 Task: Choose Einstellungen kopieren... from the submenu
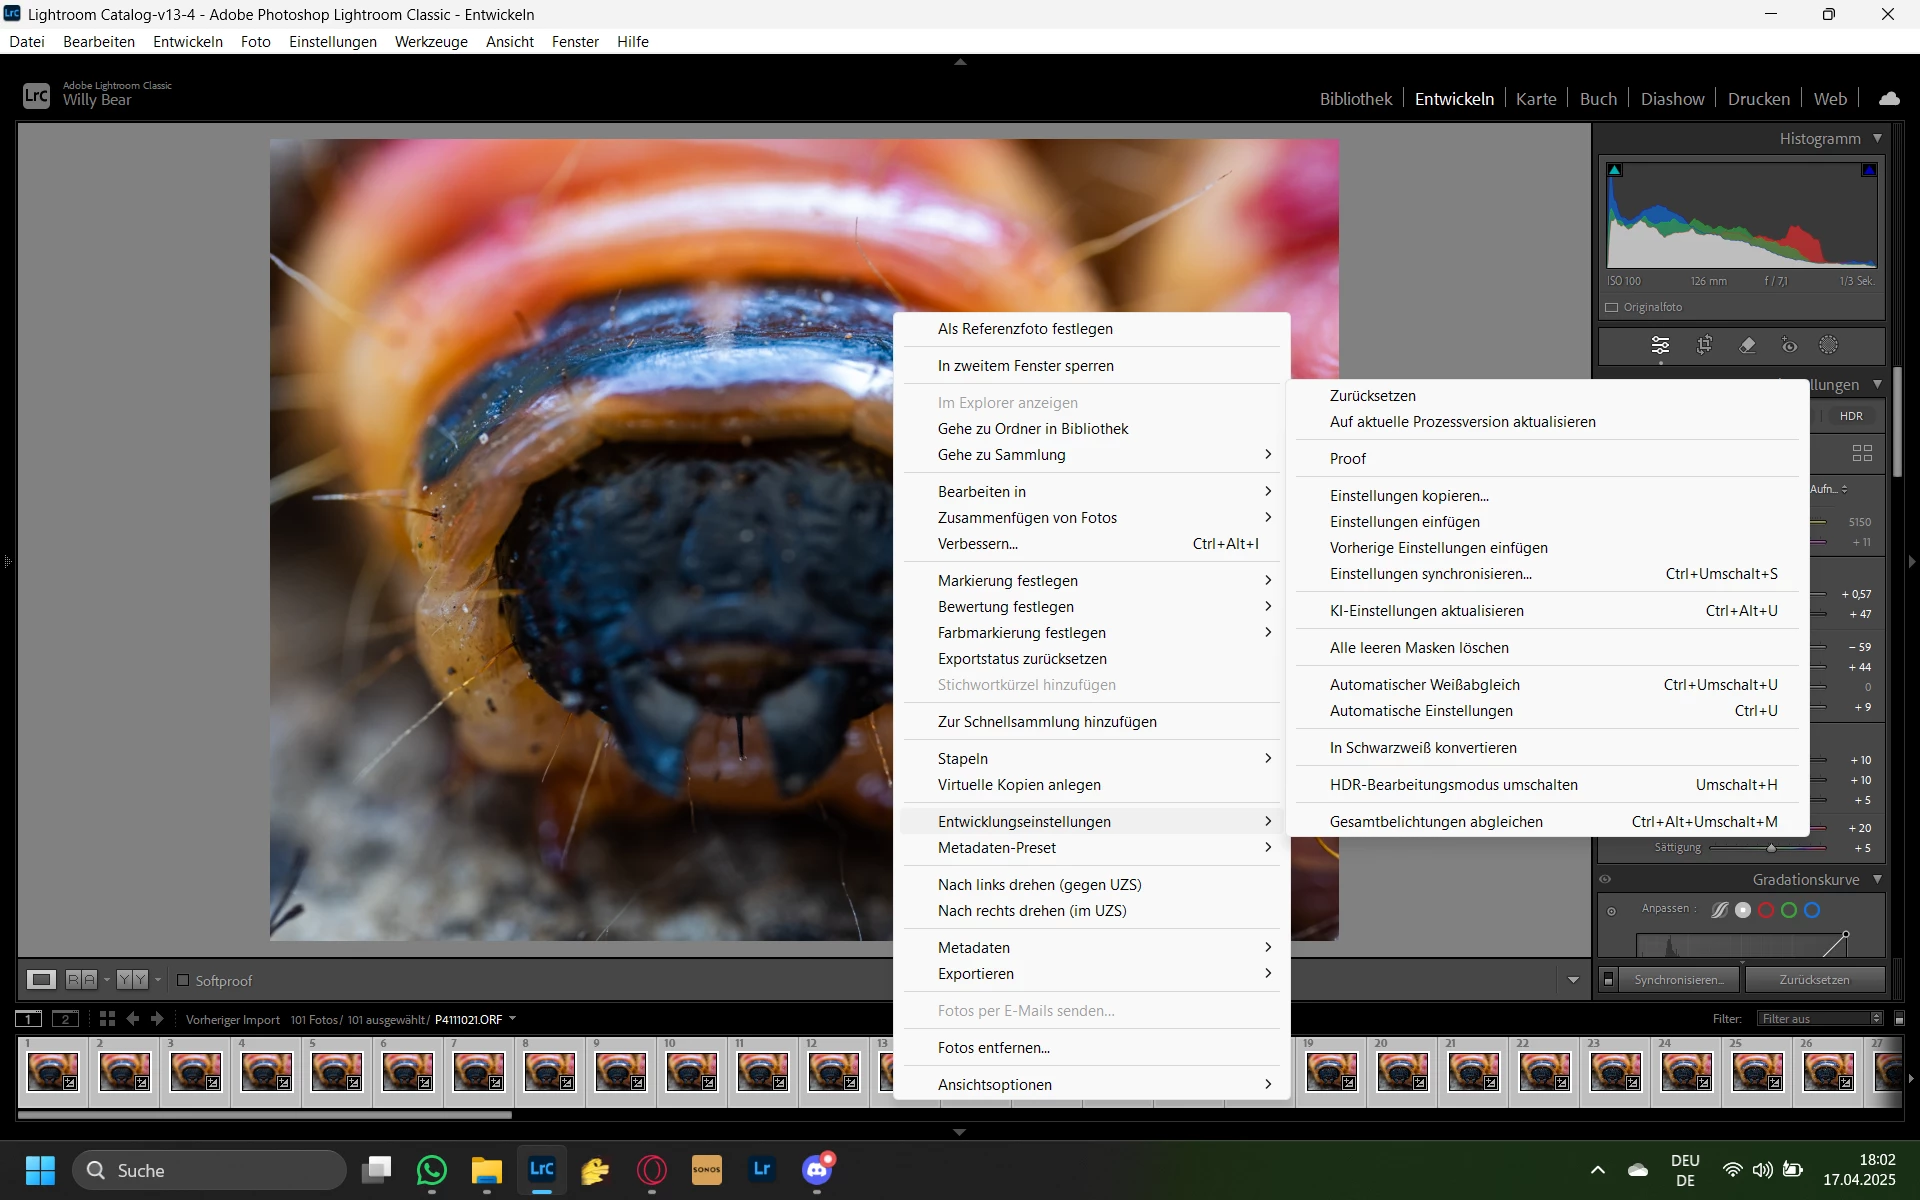coord(1408,496)
